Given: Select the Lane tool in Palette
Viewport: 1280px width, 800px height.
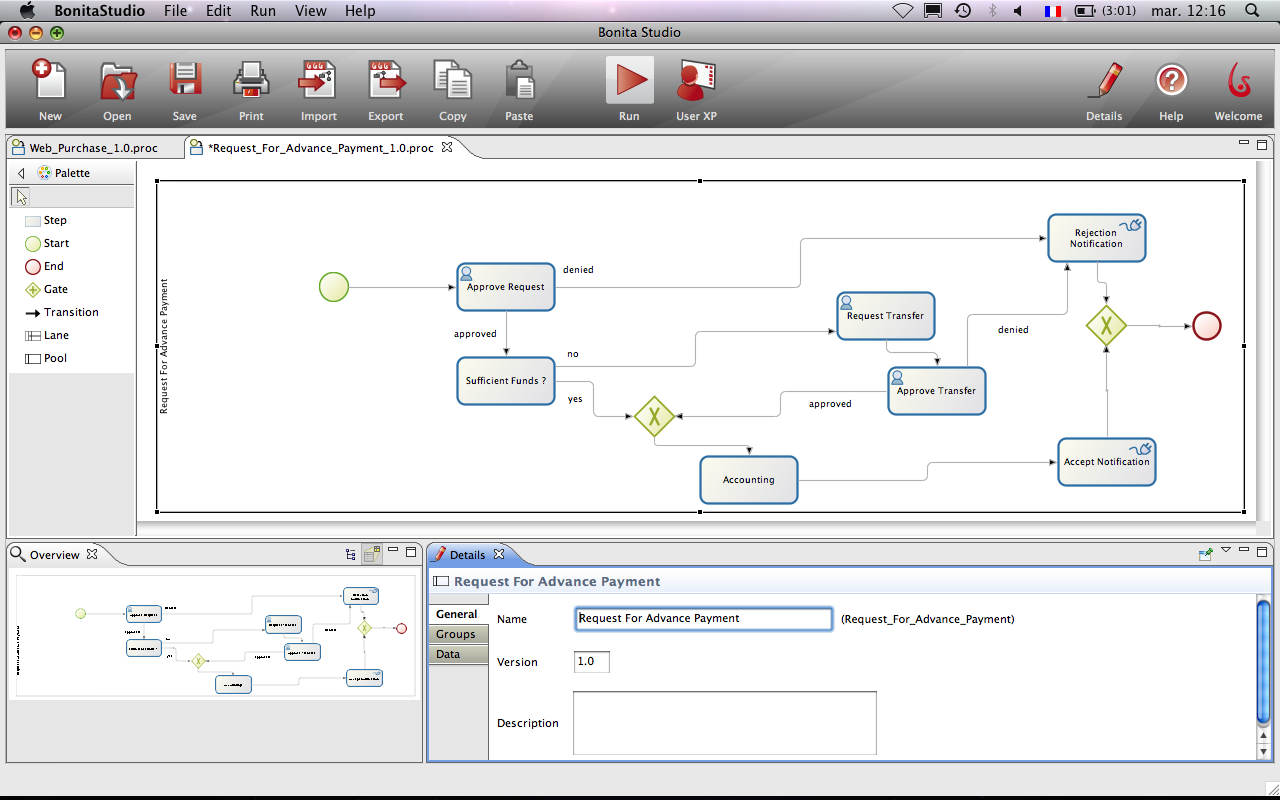Looking at the screenshot, I should [46, 335].
